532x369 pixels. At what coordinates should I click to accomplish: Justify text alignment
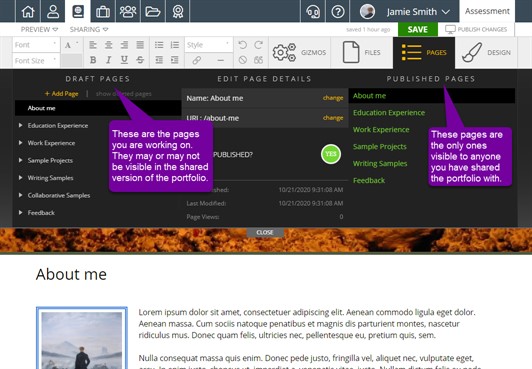[x=140, y=45]
